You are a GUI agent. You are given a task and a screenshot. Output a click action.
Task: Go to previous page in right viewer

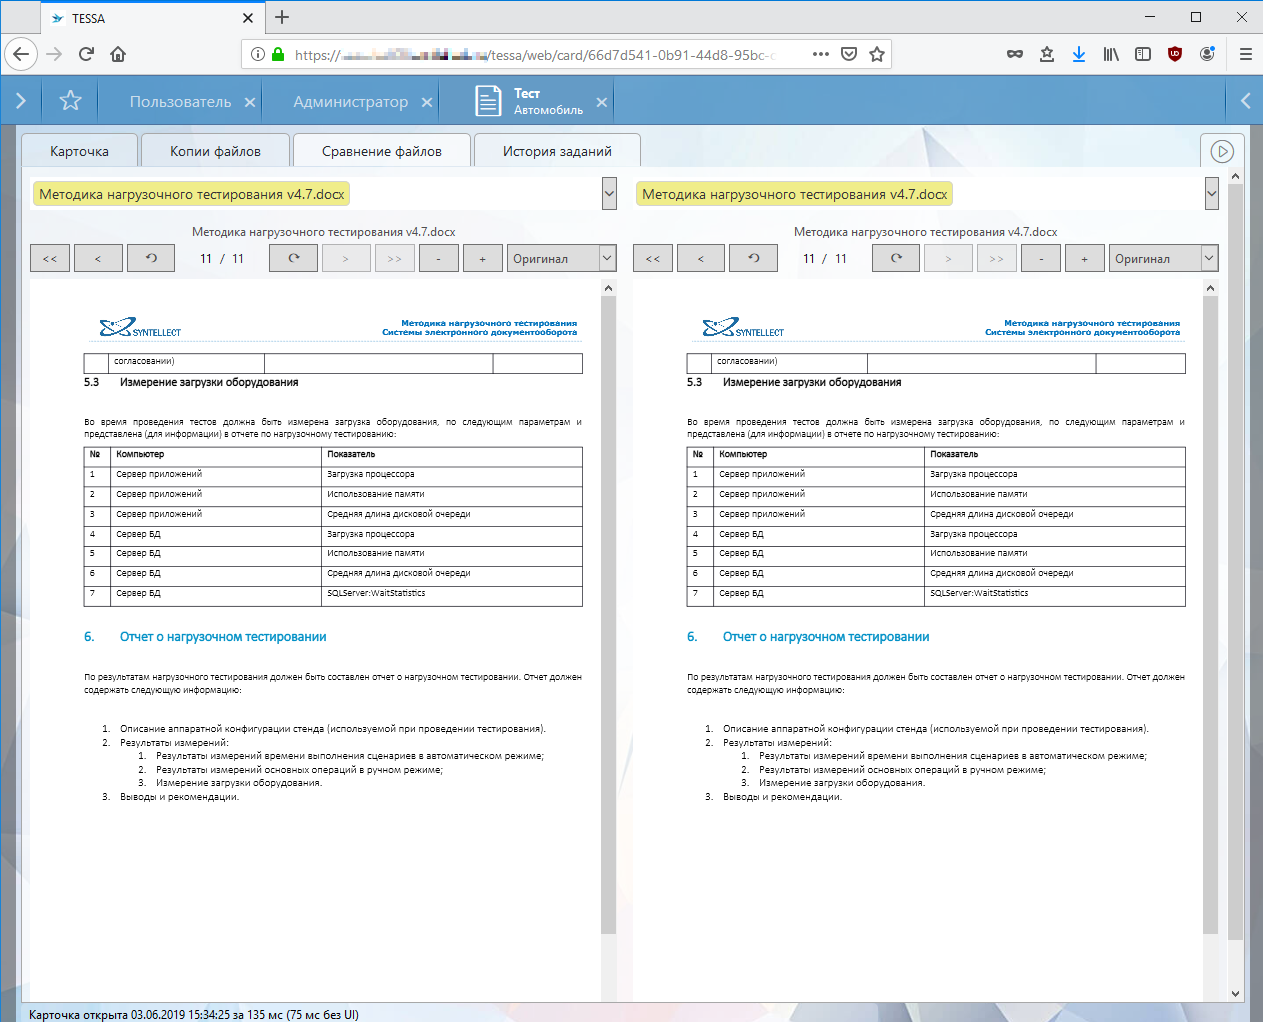(x=700, y=259)
